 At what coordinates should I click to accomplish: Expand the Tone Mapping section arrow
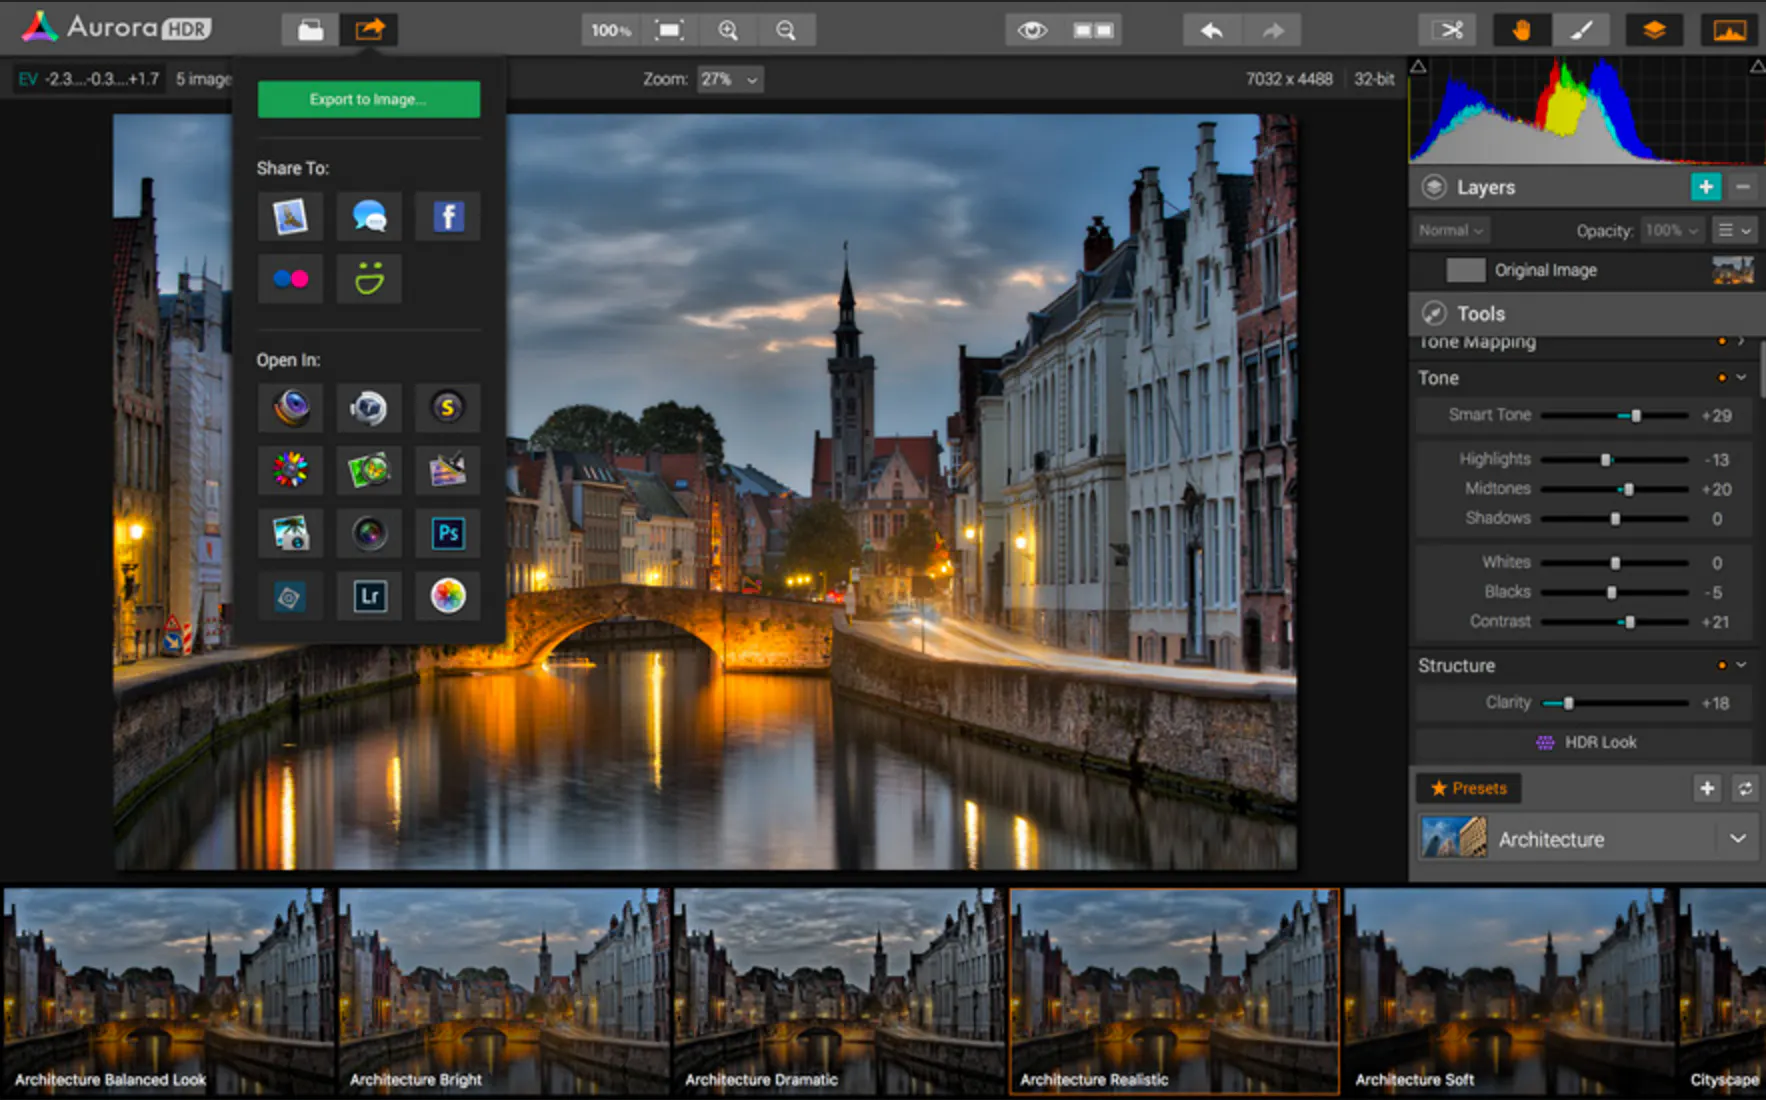1741,341
